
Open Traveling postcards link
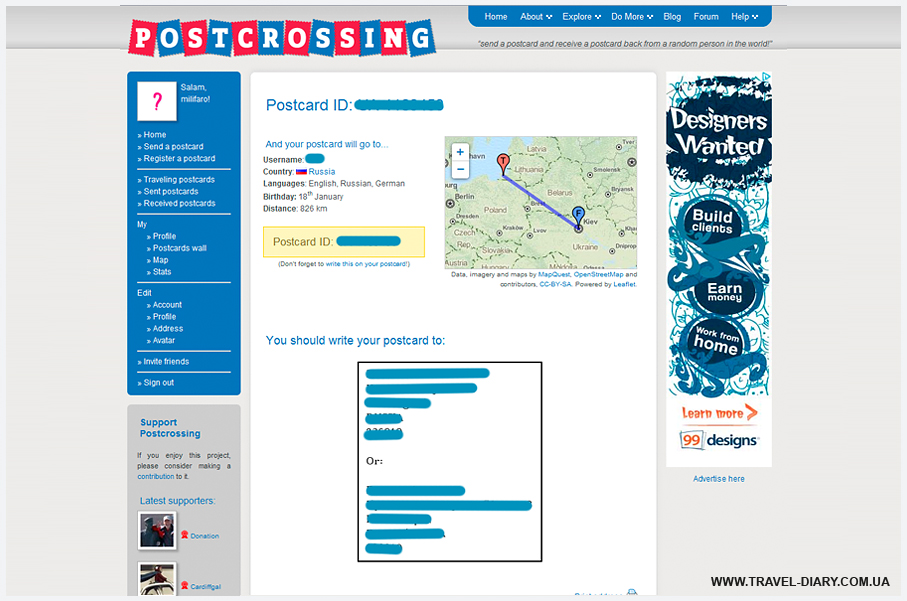pos(179,180)
